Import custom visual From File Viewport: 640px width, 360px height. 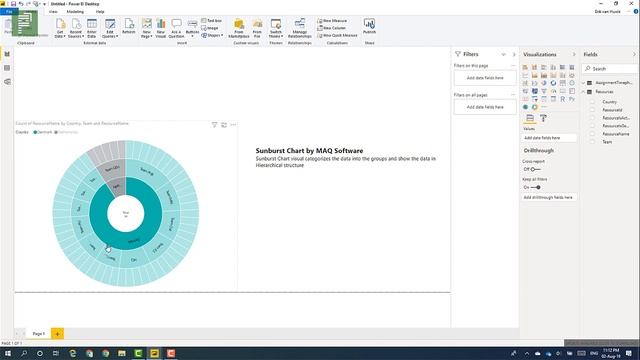pyautogui.click(x=257, y=28)
